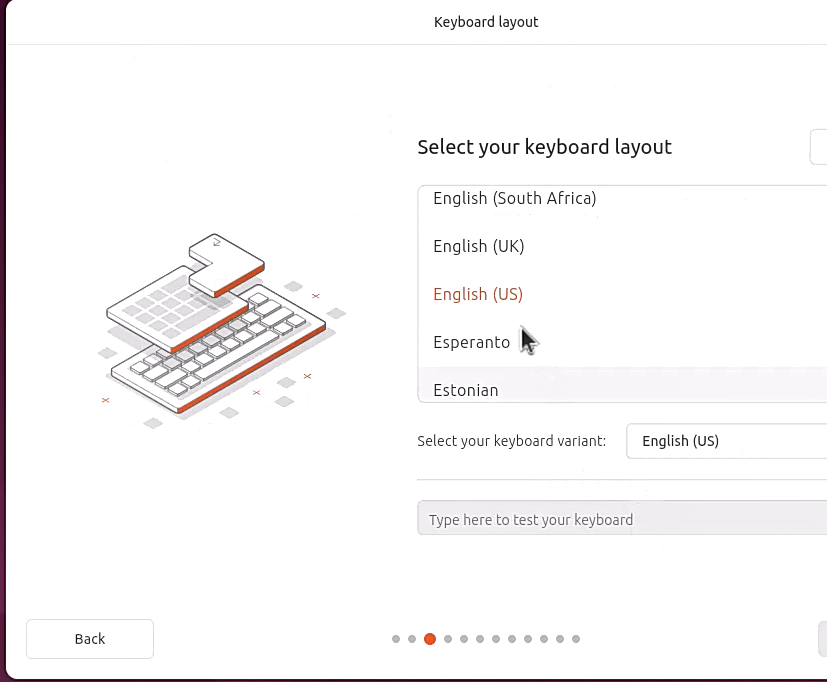Click the fifth progress dot
Viewport: 827px width, 682px height.
pos(463,638)
